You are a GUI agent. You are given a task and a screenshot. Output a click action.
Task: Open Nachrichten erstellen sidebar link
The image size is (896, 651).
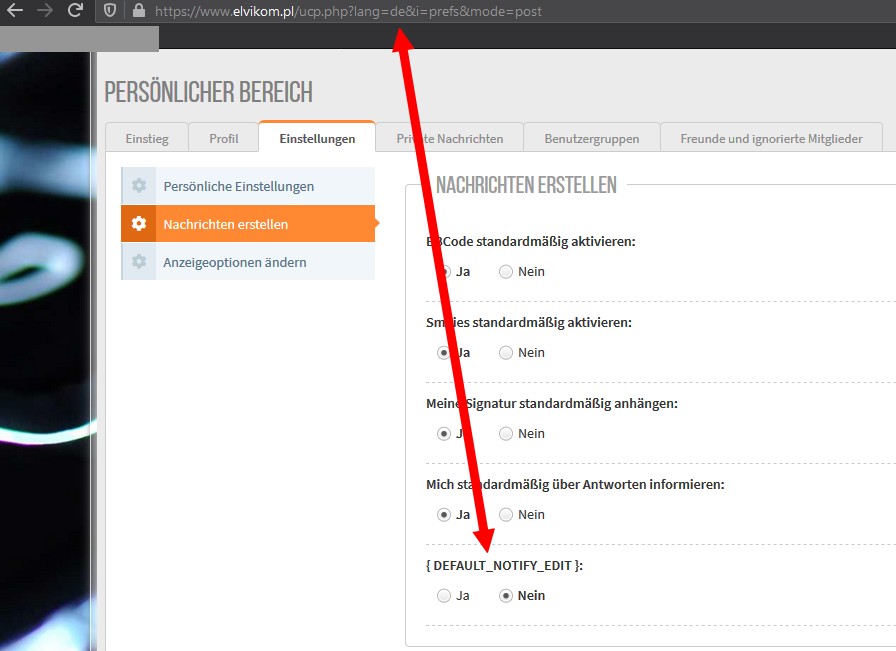pyautogui.click(x=248, y=223)
